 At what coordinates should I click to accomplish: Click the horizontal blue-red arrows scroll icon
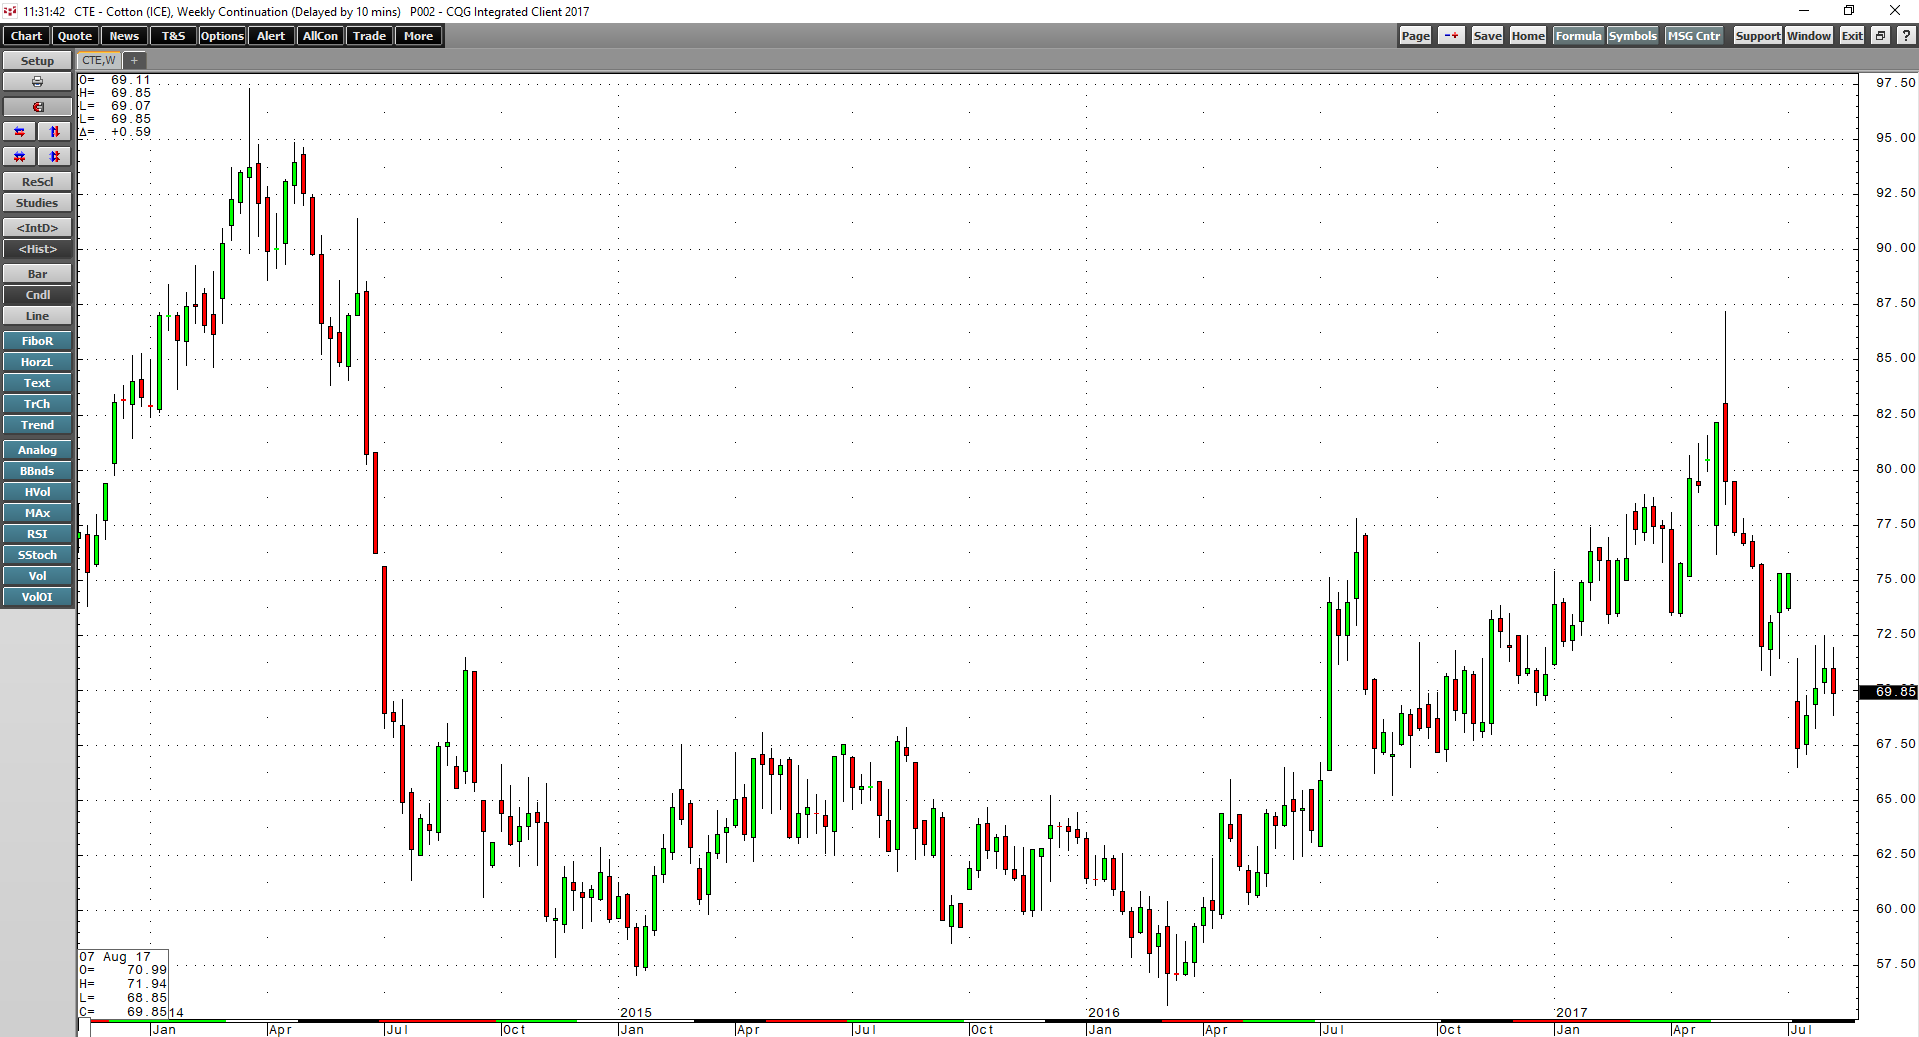[x=19, y=131]
